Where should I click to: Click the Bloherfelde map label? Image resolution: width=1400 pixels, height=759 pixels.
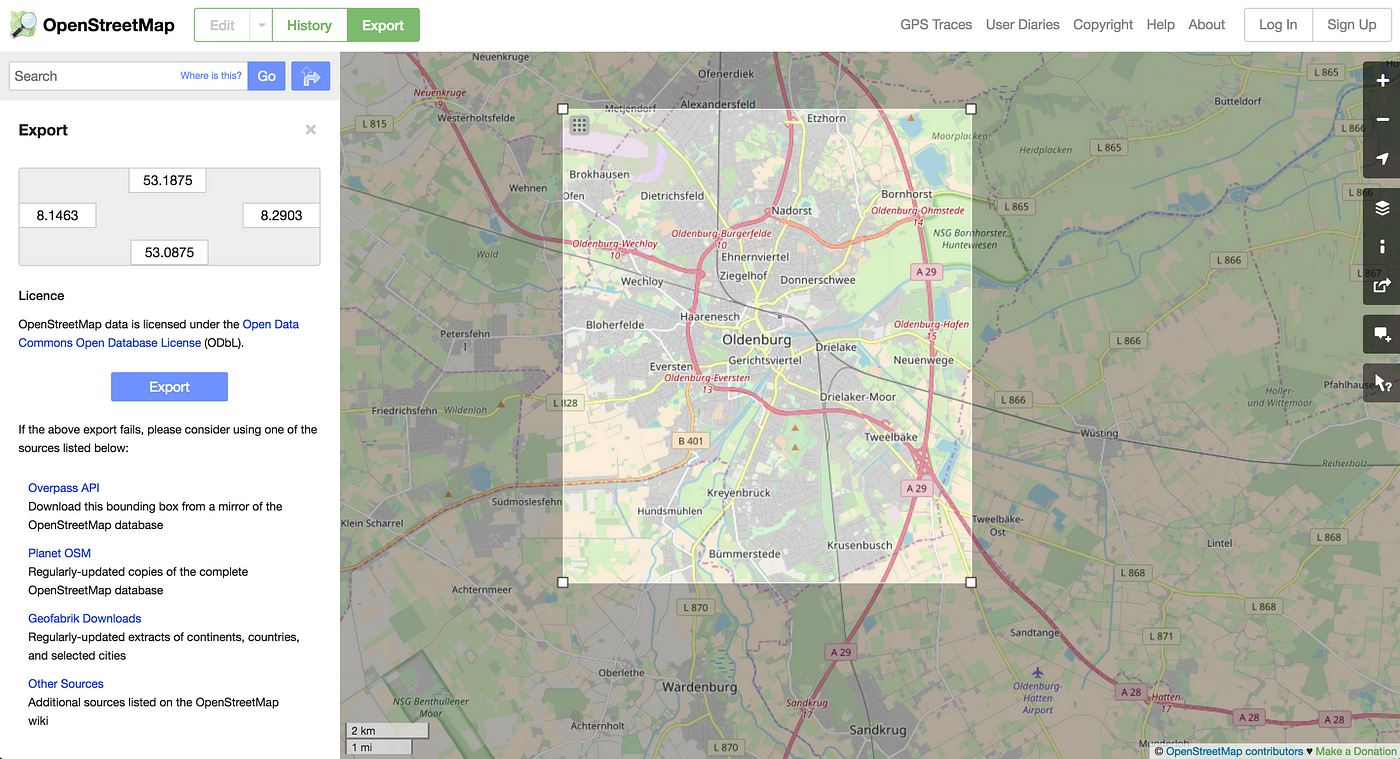[615, 325]
